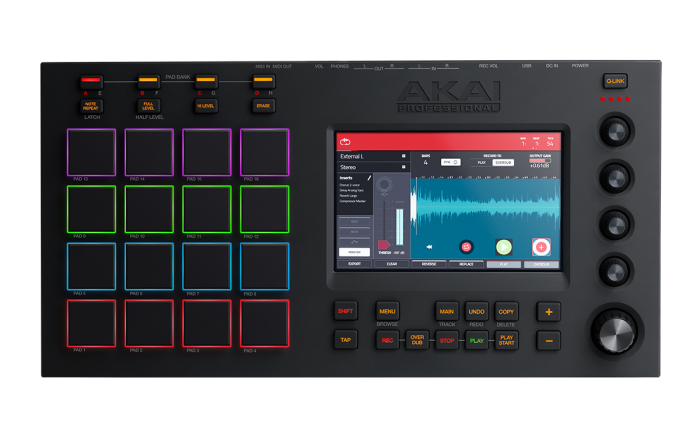Set Record To mode to Play
This screenshot has height=438, width=700.
(x=482, y=163)
